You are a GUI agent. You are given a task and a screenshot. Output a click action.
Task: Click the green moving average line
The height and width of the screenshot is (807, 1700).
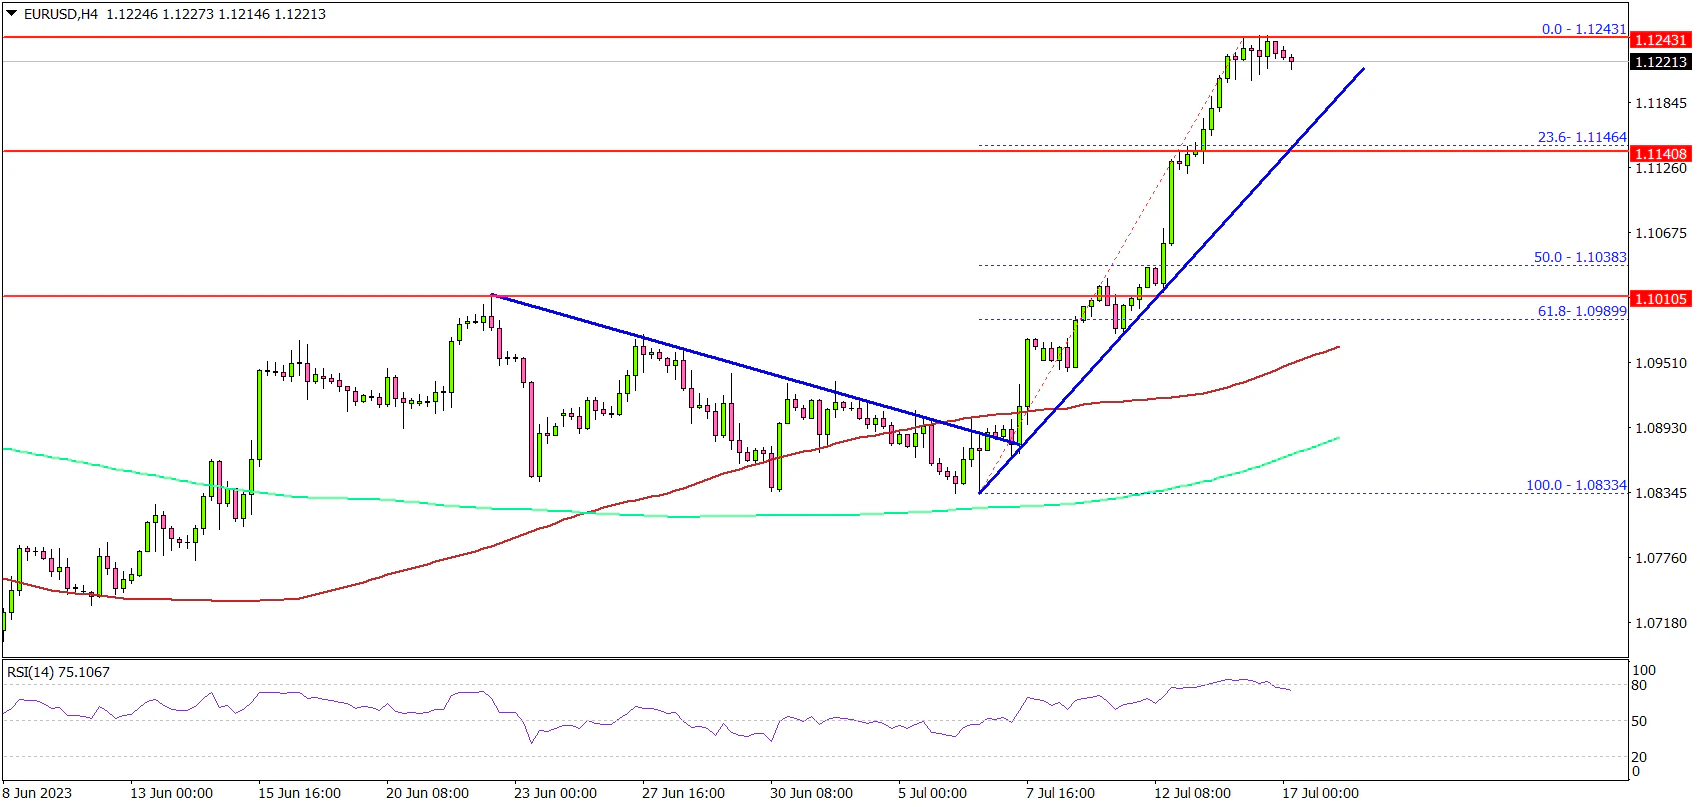[400, 500]
